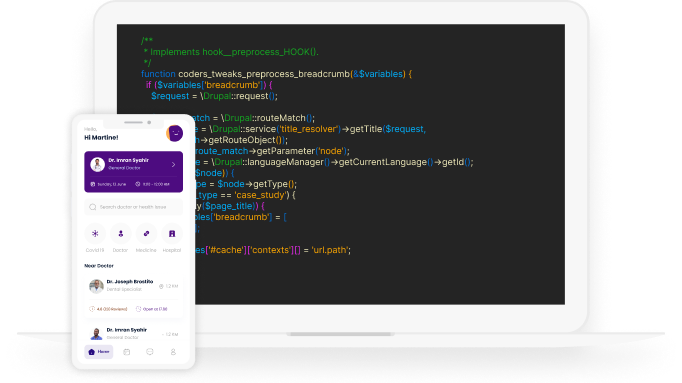
Task: Click the clock icon beside the appointment time
Action: point(137,184)
